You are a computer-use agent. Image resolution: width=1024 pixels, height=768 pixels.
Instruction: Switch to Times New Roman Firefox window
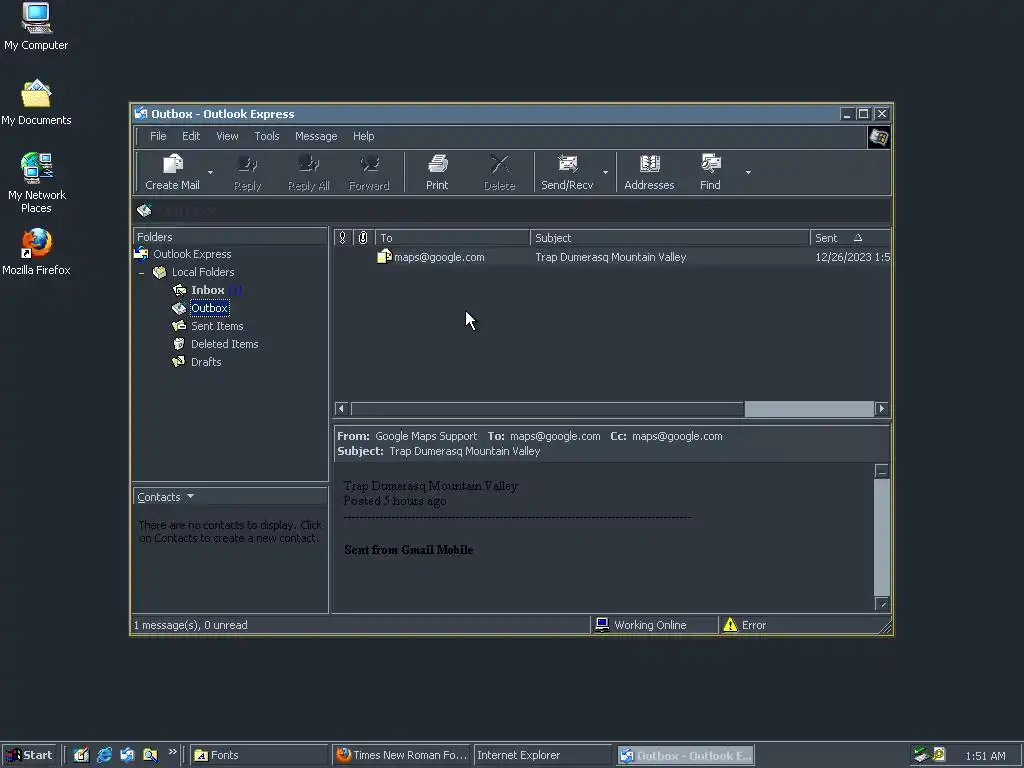[402, 755]
